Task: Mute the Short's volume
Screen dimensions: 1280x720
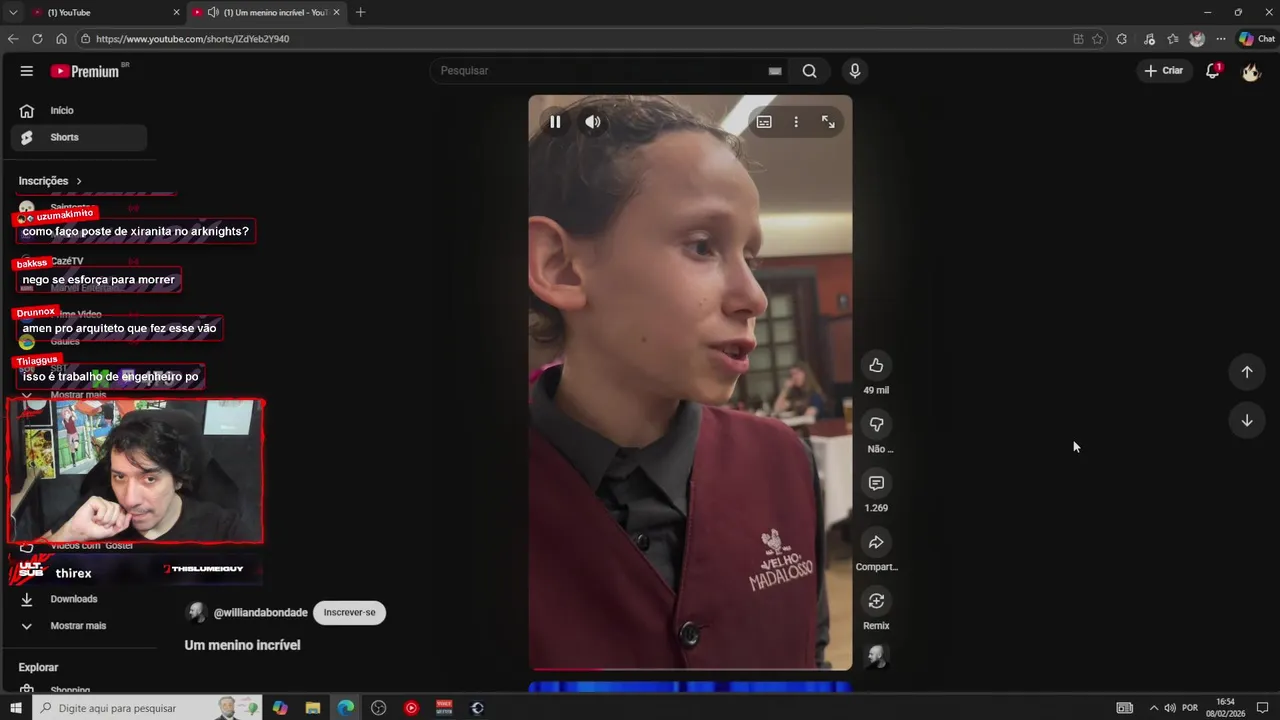Action: 593,122
